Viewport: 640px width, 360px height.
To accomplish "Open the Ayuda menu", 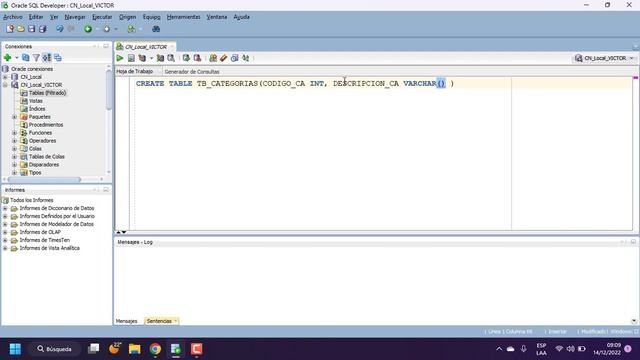I will [x=242, y=17].
